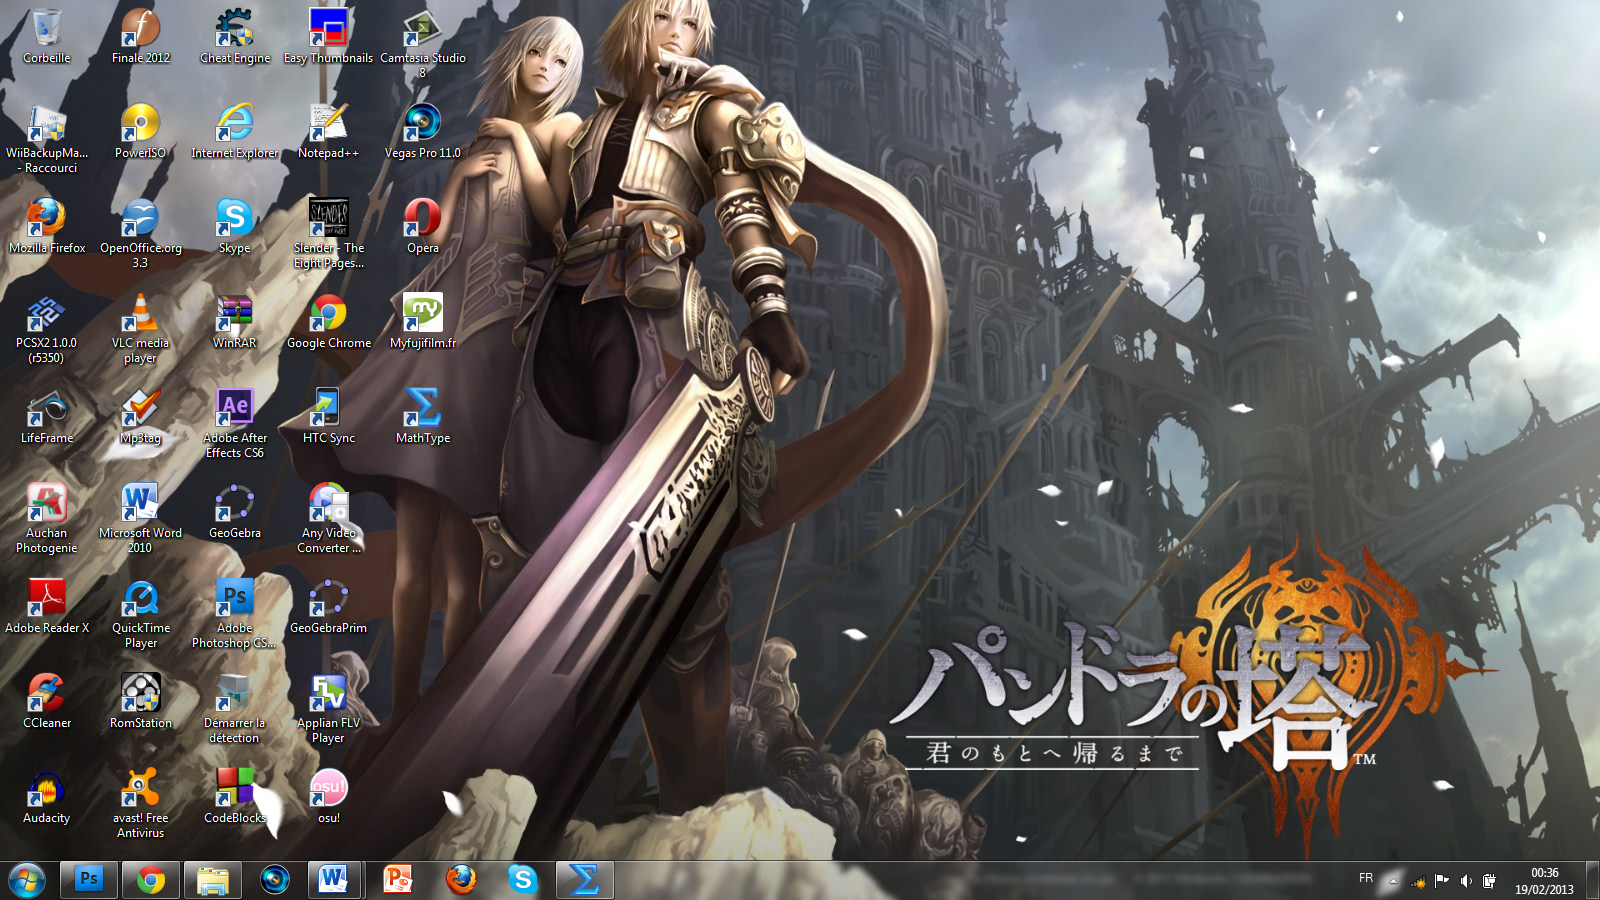Open PowerPoint from the taskbar
1600x900 pixels.
[399, 880]
